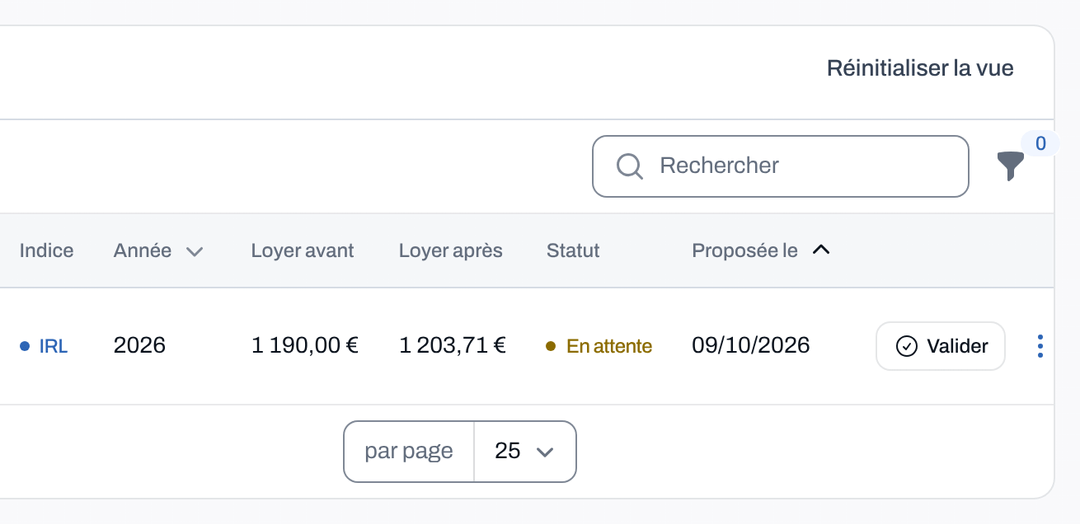Click Réinitialiser la vue
This screenshot has height=524, width=1080.
(920, 68)
